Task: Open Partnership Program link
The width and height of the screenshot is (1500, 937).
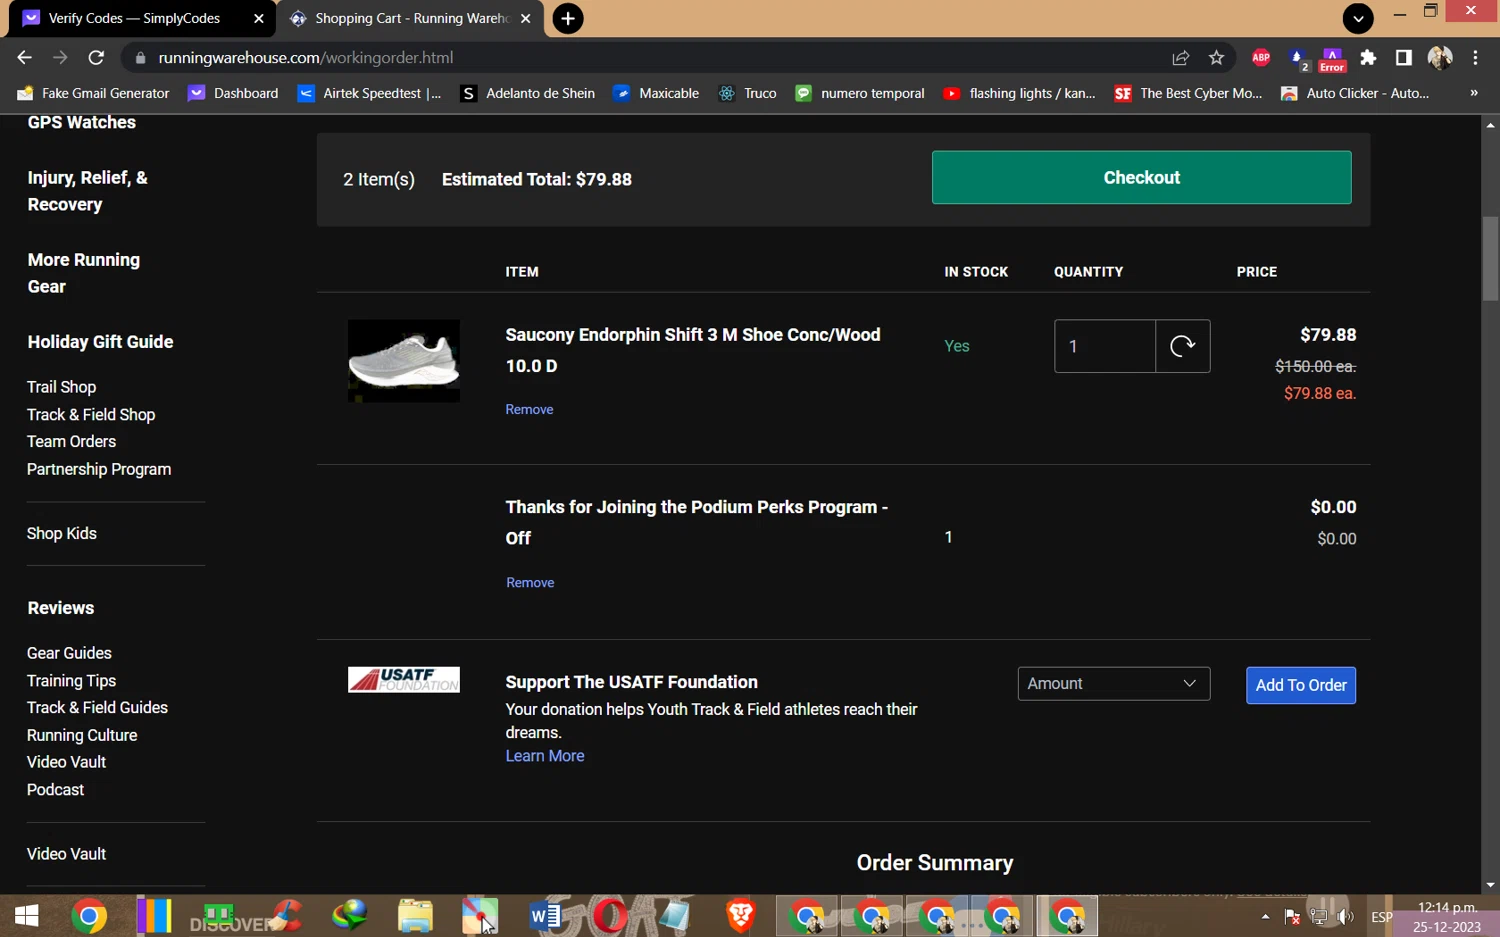Action: pyautogui.click(x=99, y=469)
